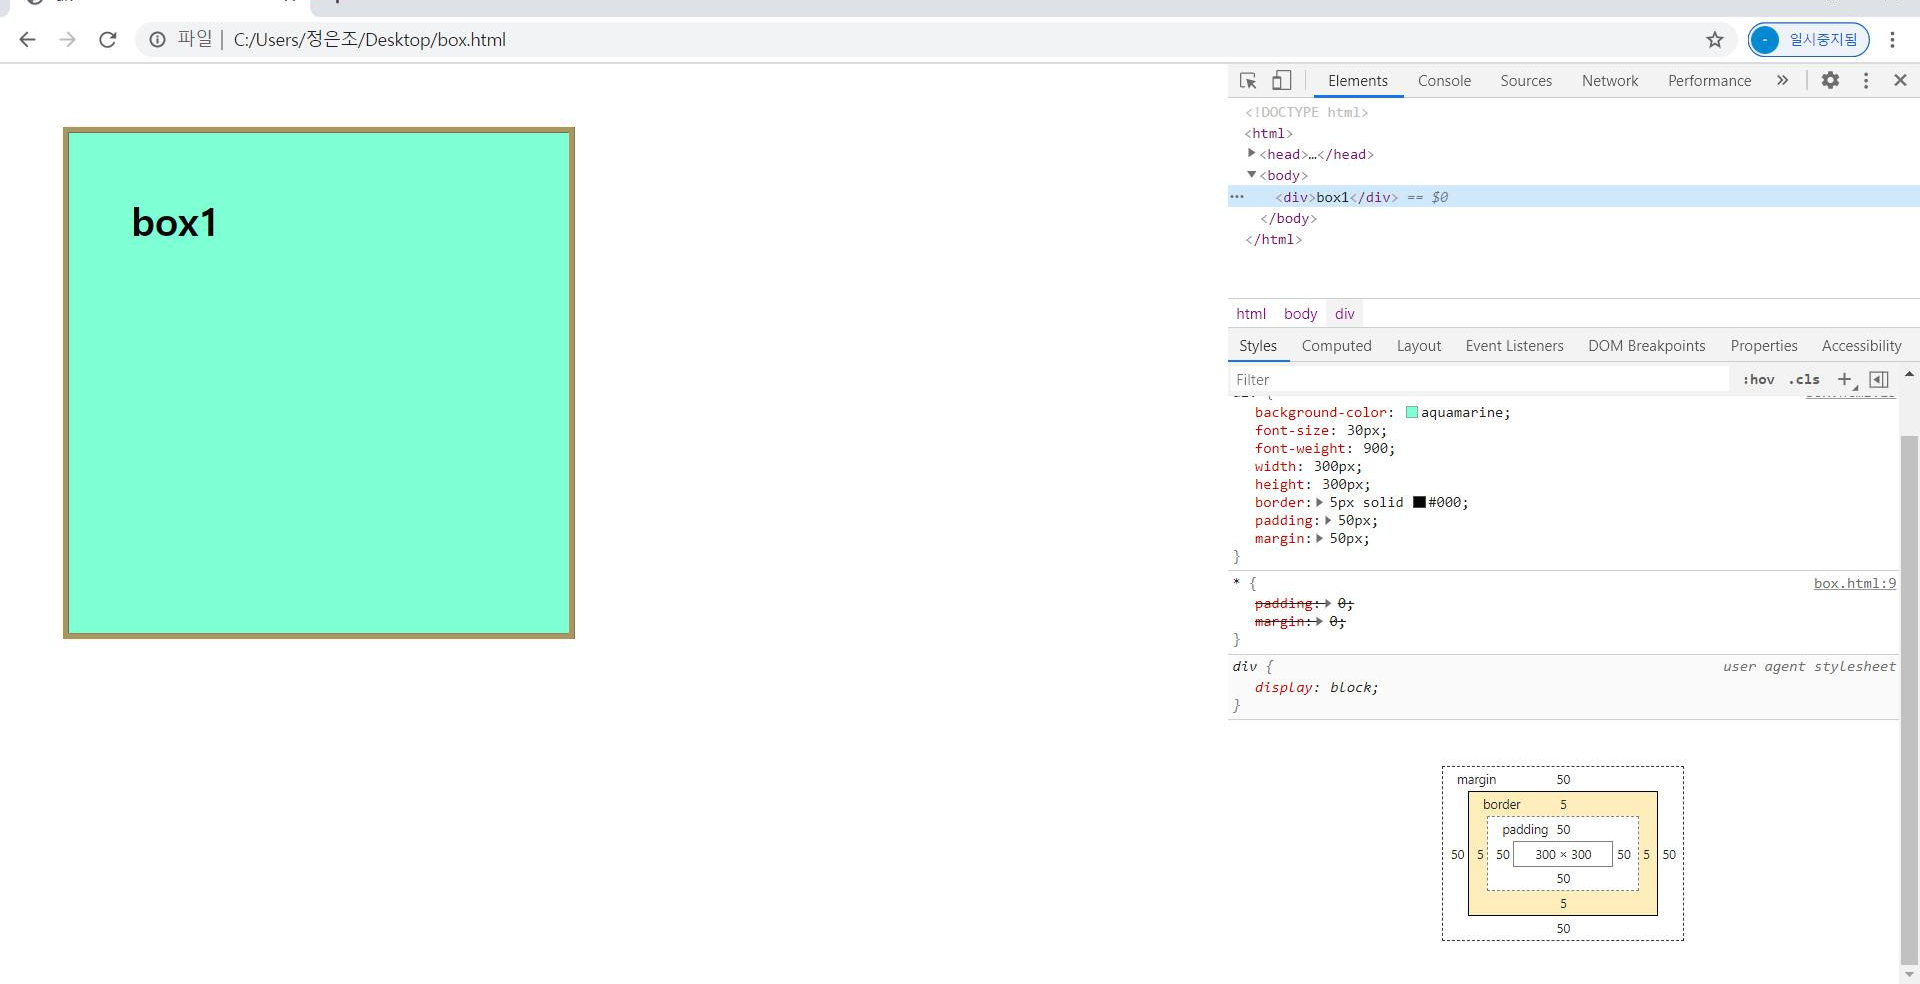The height and width of the screenshot is (984, 1920).
Task: Open the Network tab
Action: pyautogui.click(x=1610, y=81)
